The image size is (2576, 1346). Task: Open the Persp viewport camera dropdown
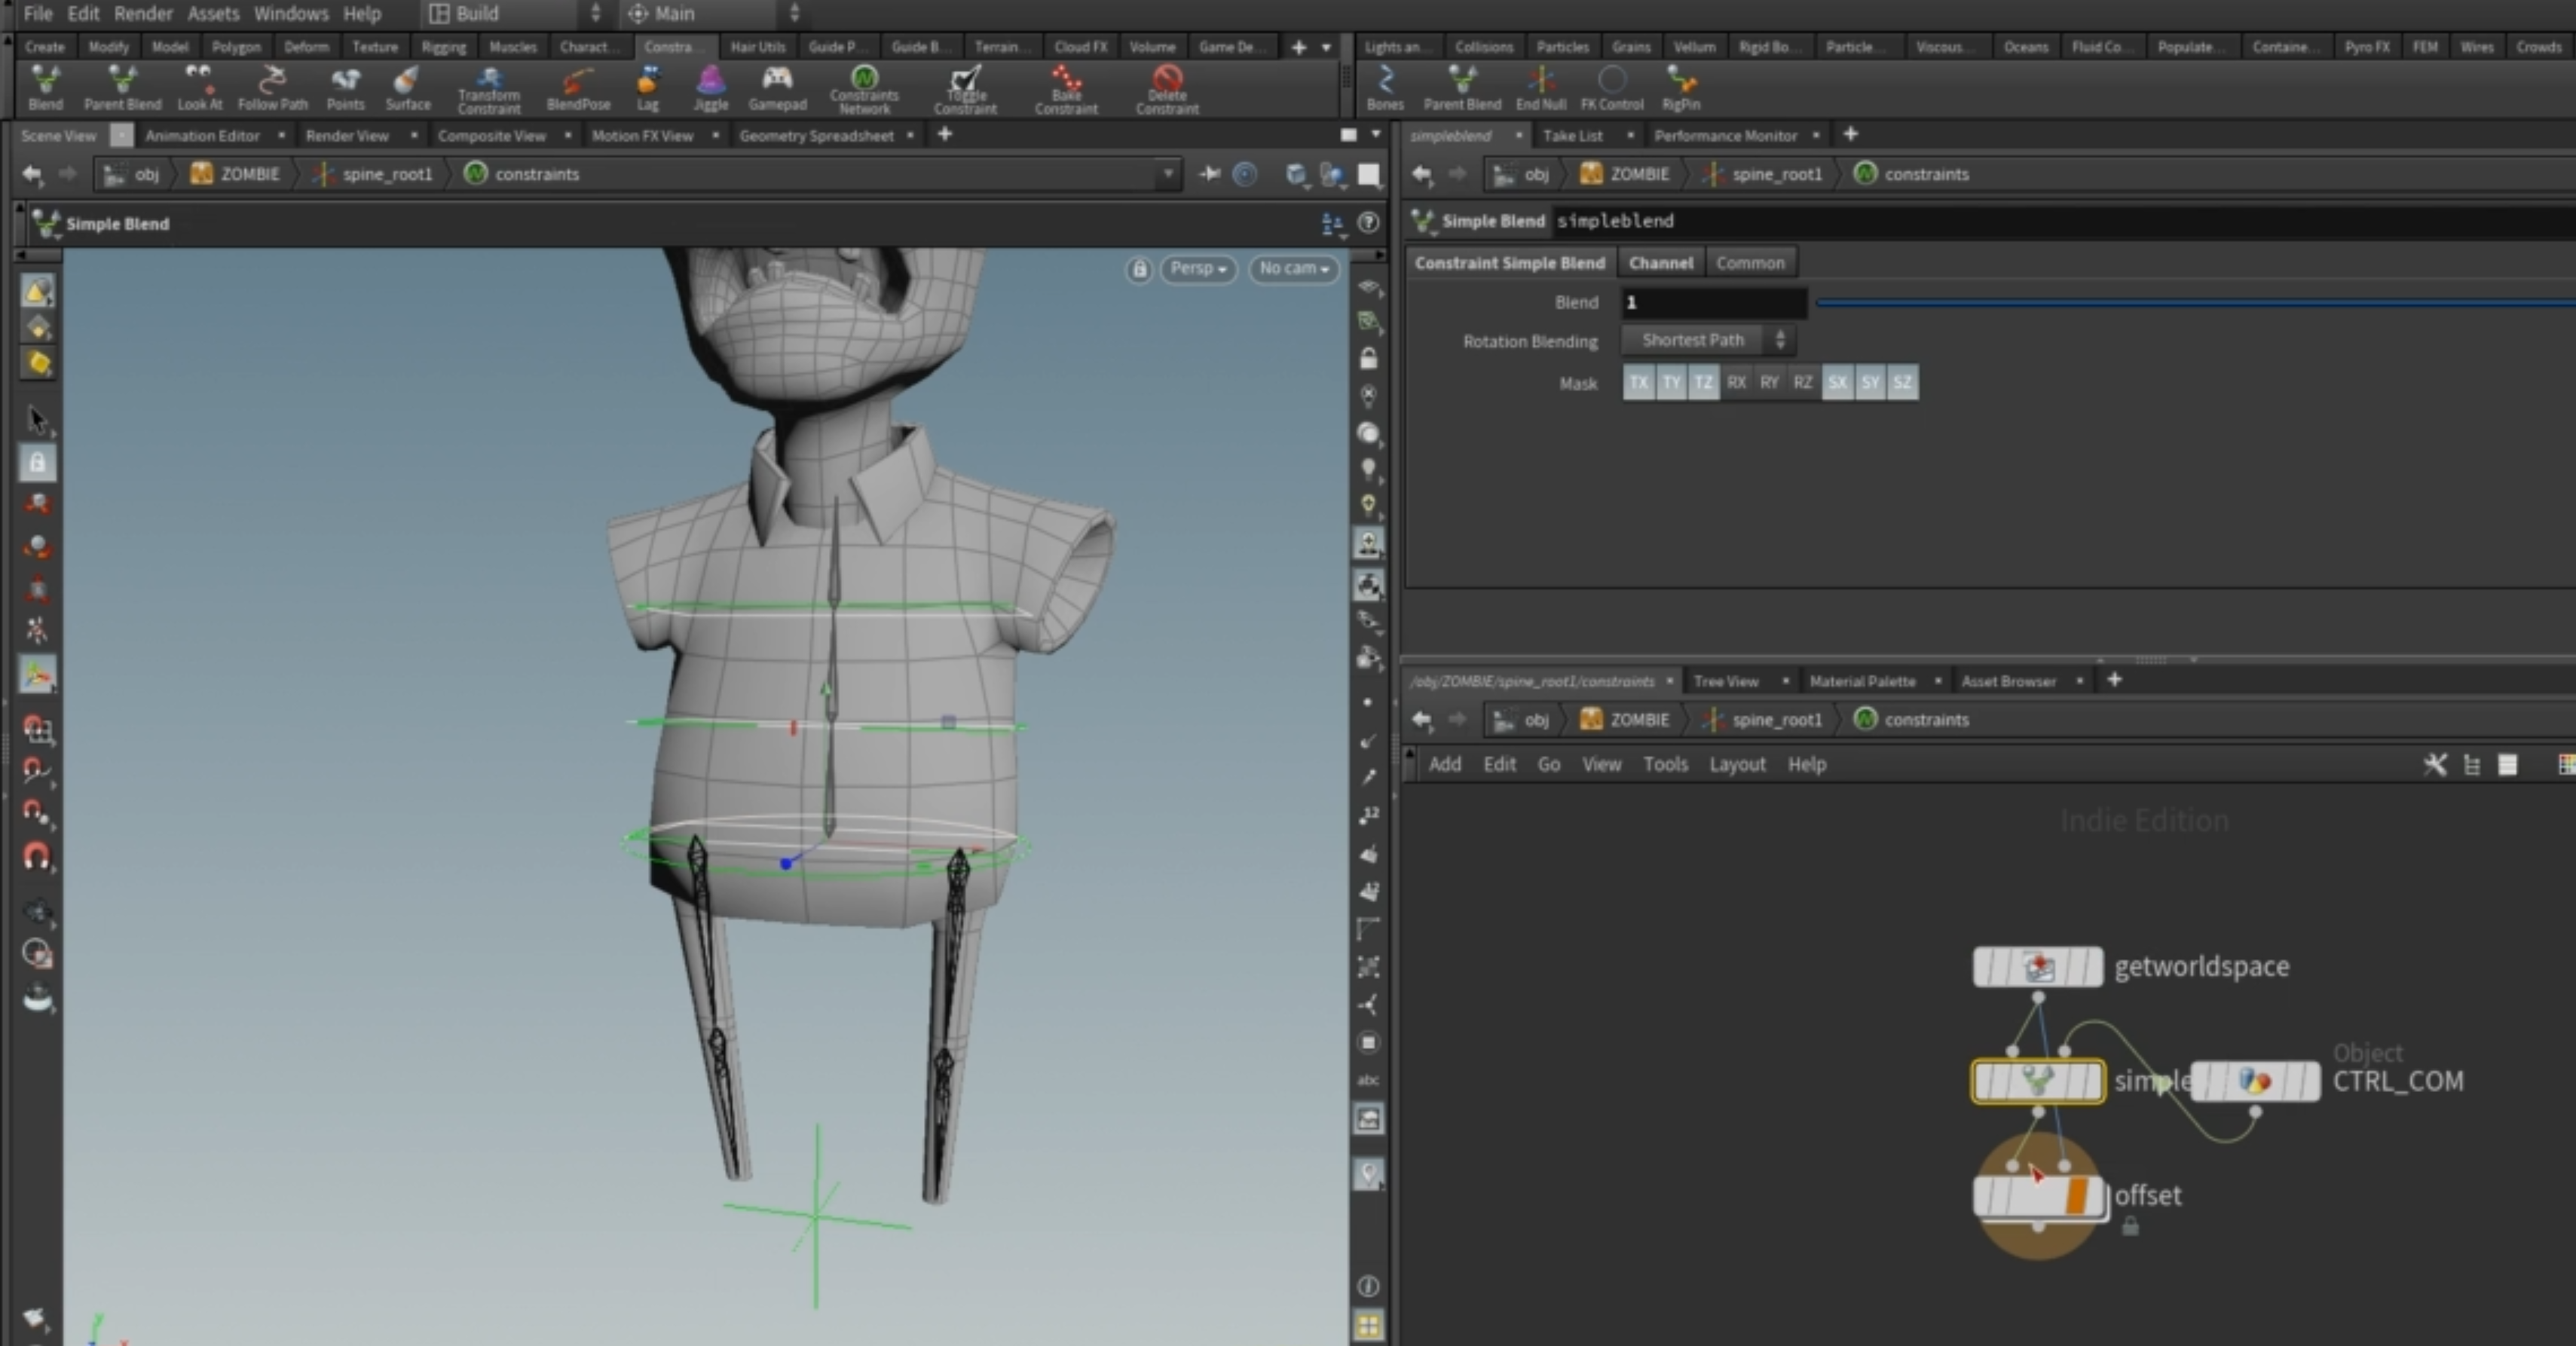pyautogui.click(x=1198, y=268)
